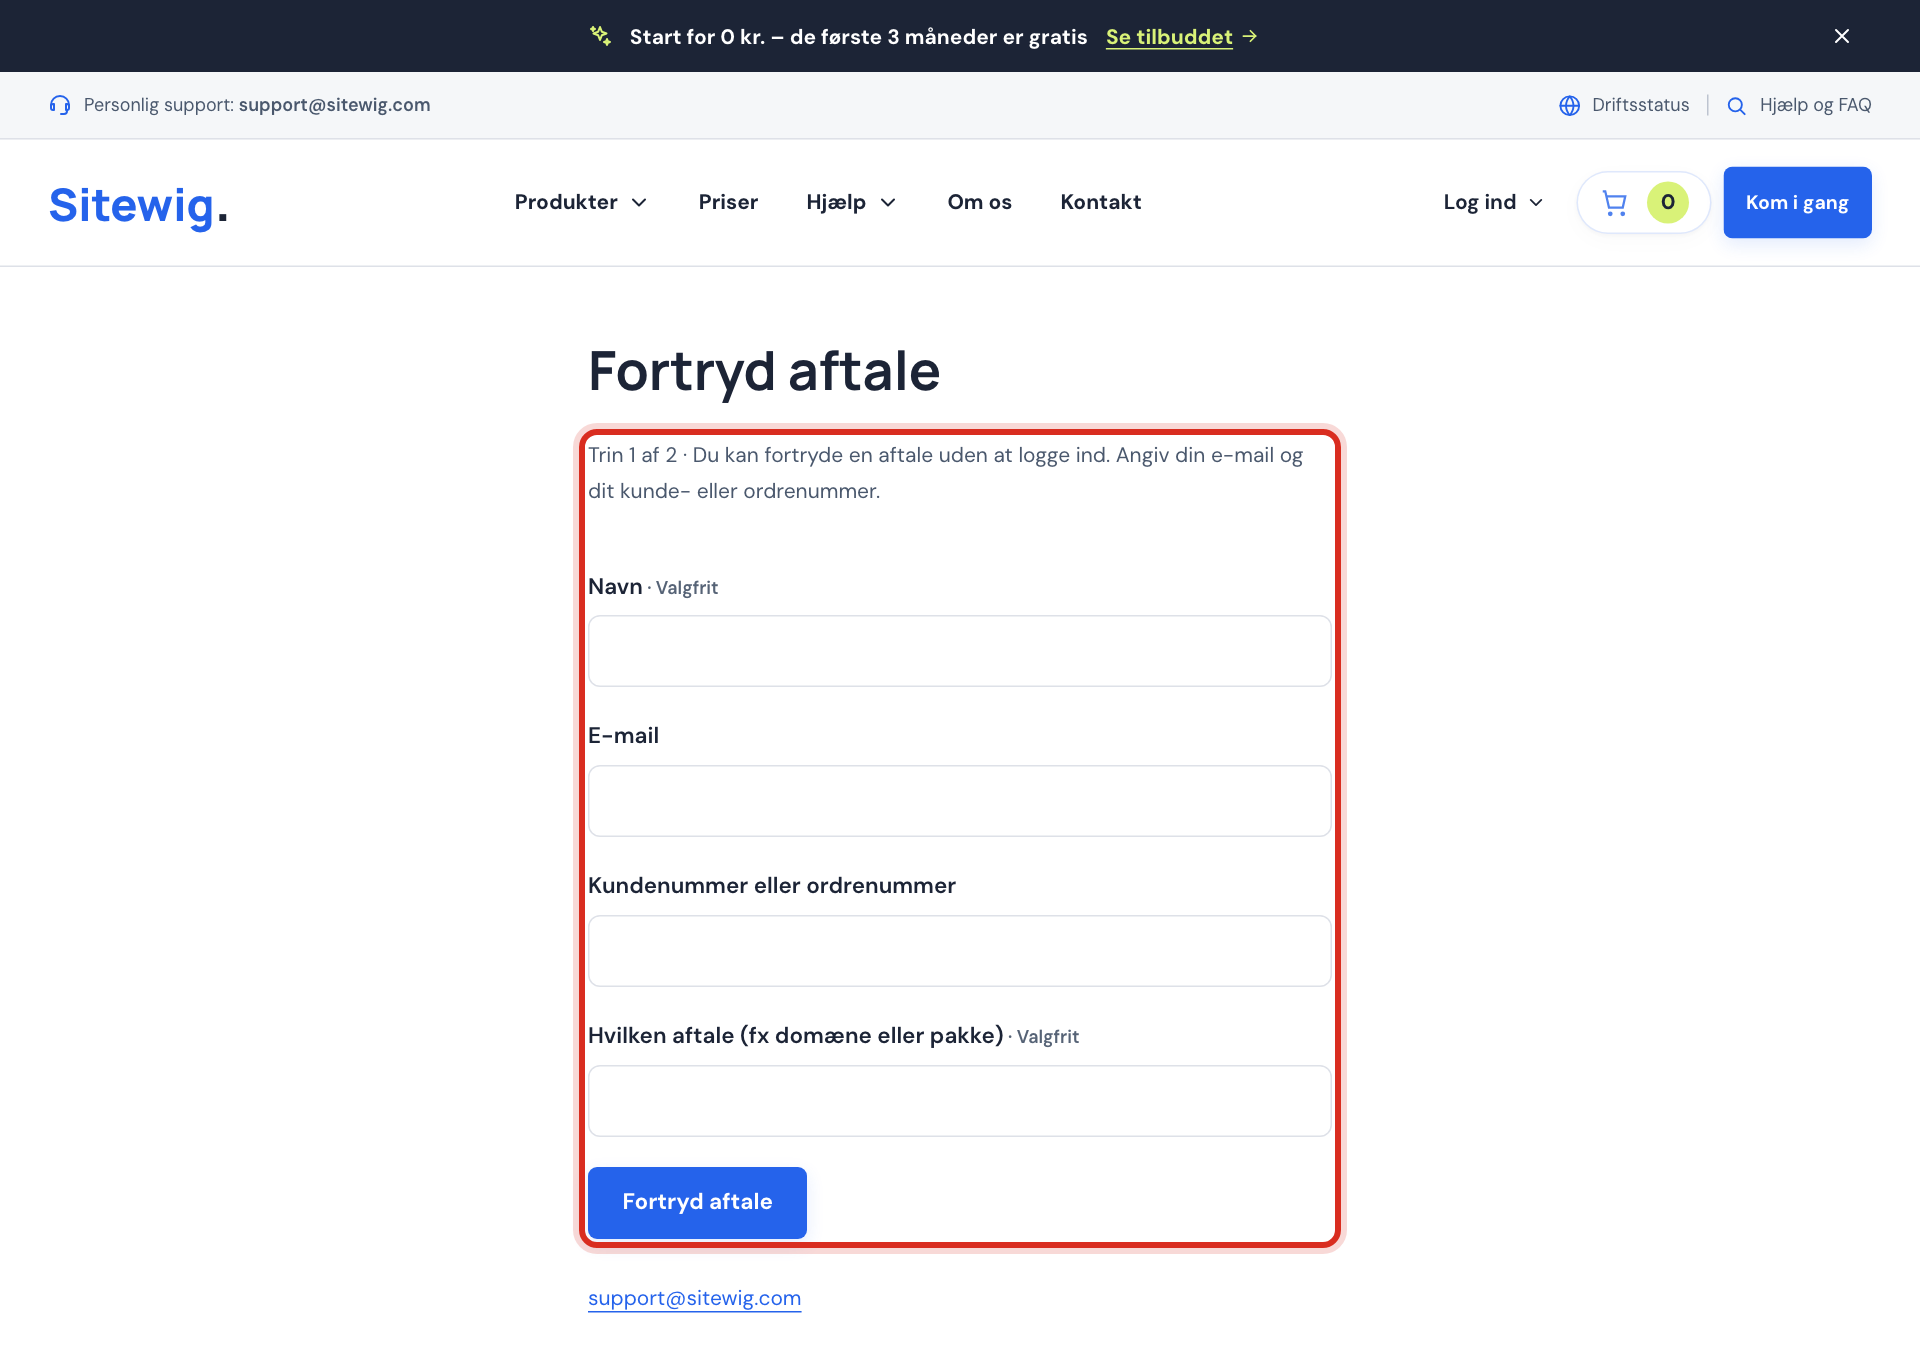Open the Driftsstatus link

[1640, 105]
